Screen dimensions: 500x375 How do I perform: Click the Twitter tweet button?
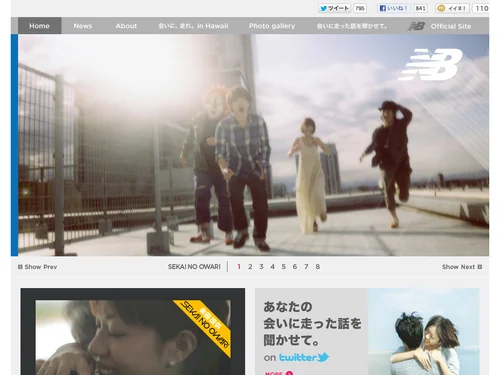tap(334, 8)
